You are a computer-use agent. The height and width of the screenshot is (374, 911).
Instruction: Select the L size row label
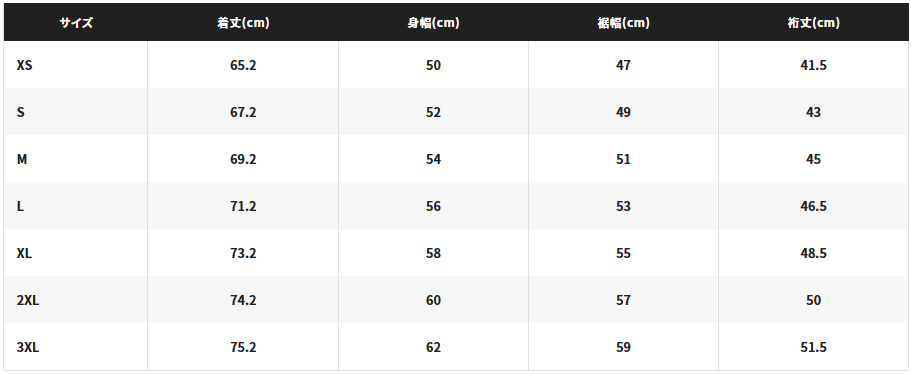pyautogui.click(x=20, y=206)
